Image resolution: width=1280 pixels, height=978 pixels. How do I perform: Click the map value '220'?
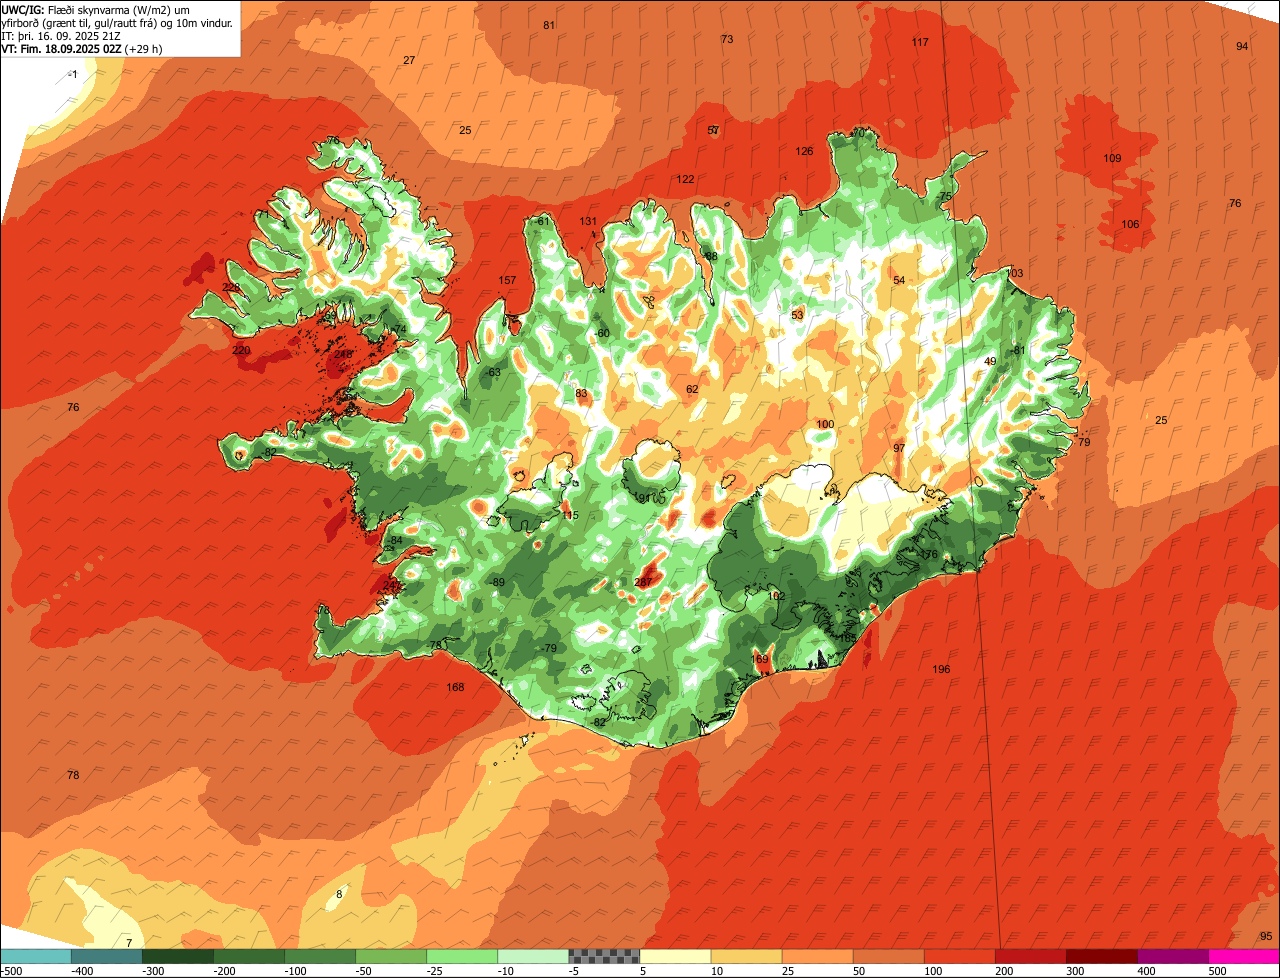click(241, 350)
